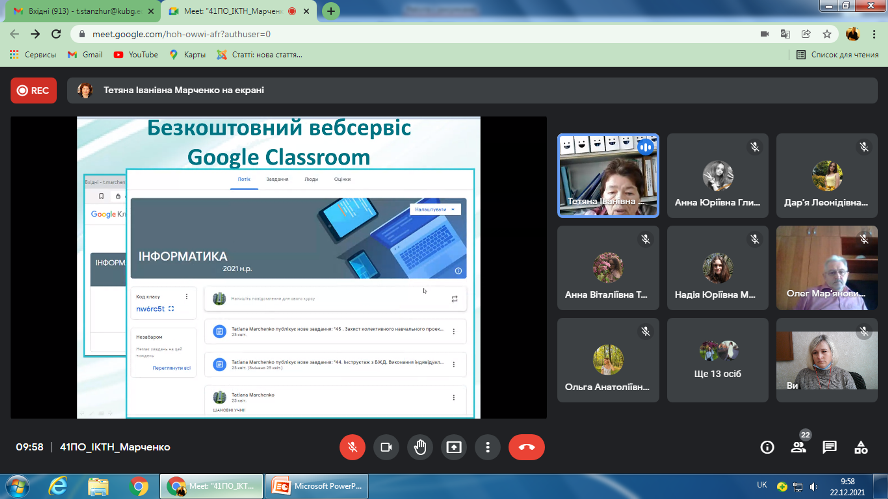Raise hand in the meeting
This screenshot has width=888, height=499.
(420, 447)
